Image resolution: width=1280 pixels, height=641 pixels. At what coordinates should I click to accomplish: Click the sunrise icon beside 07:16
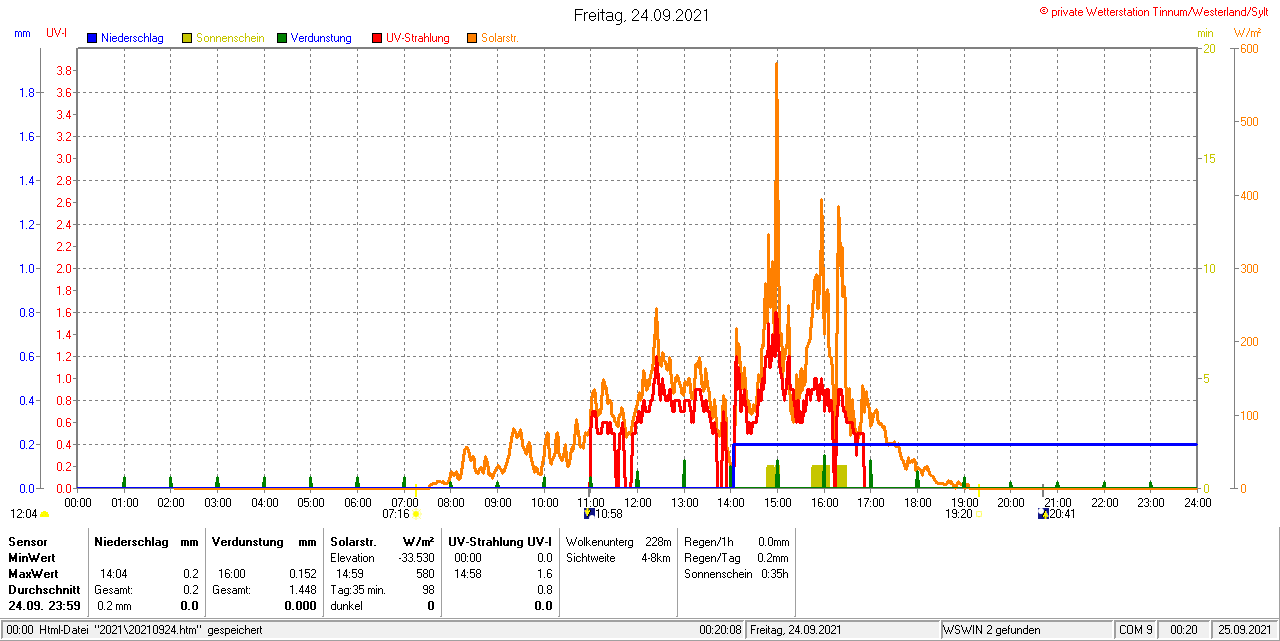[x=416, y=514]
